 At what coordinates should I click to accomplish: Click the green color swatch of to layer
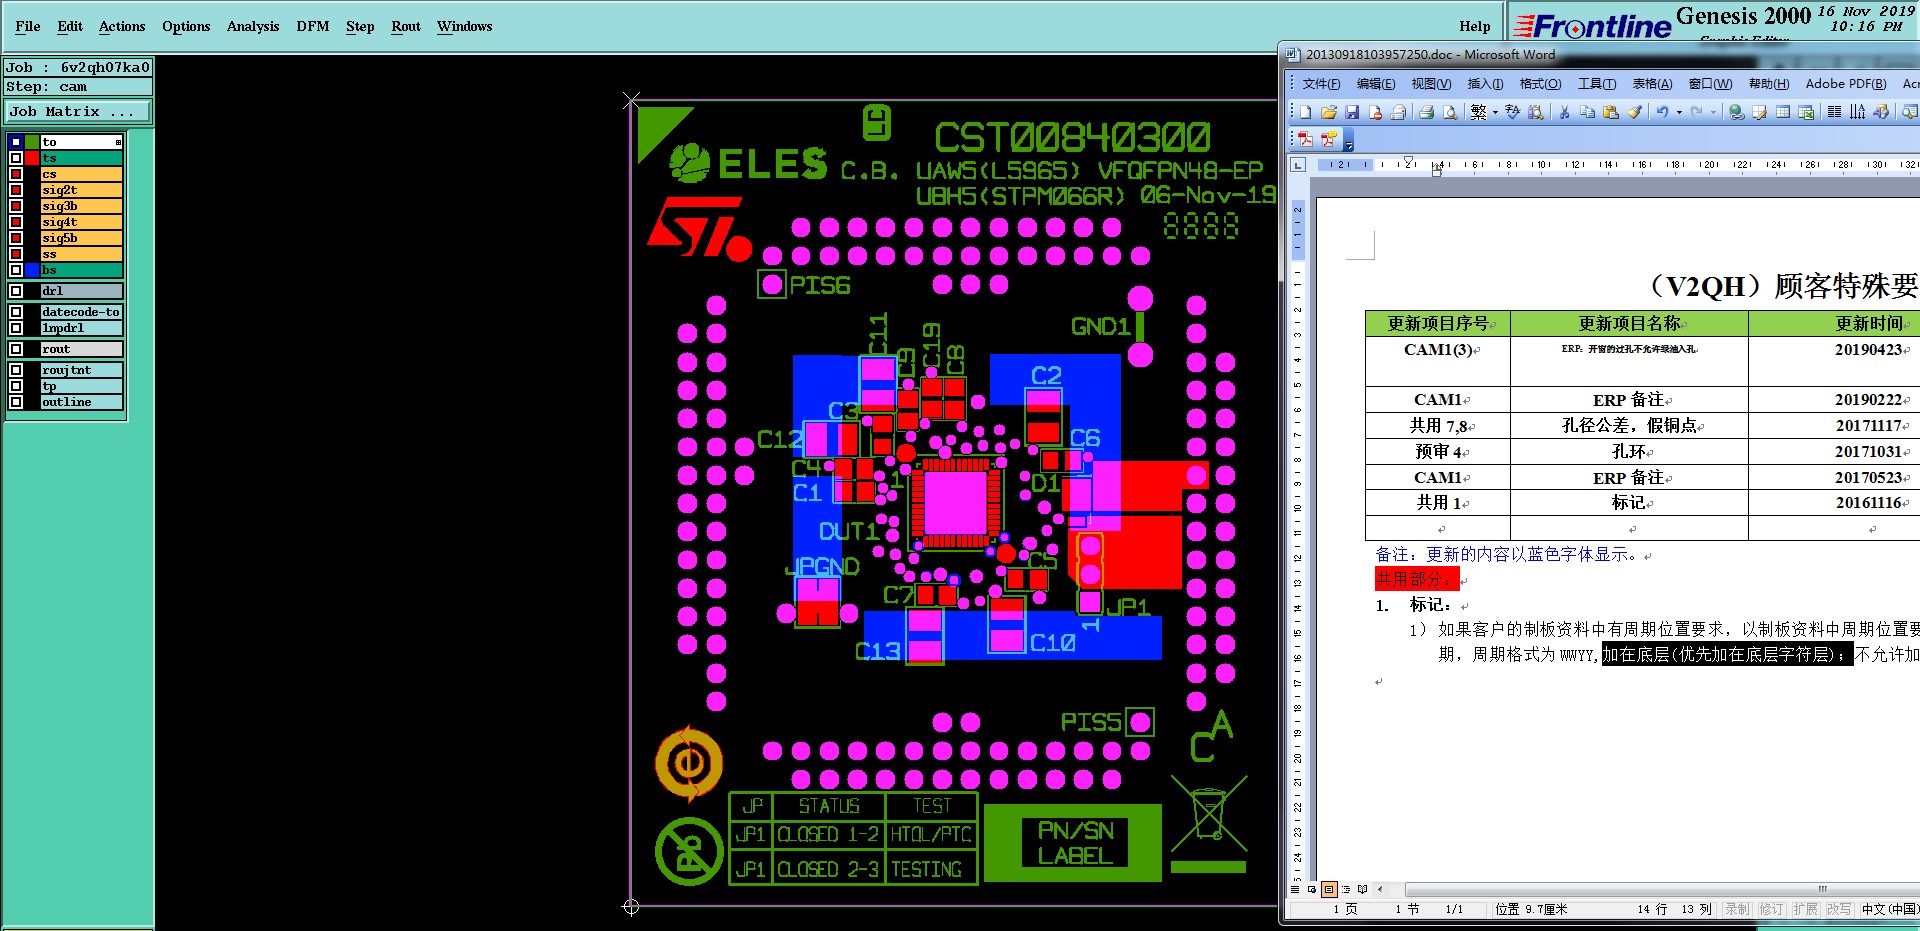click(x=32, y=142)
